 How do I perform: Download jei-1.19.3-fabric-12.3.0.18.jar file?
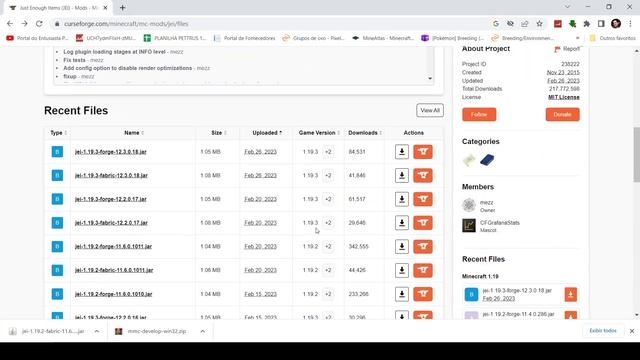tap(402, 176)
